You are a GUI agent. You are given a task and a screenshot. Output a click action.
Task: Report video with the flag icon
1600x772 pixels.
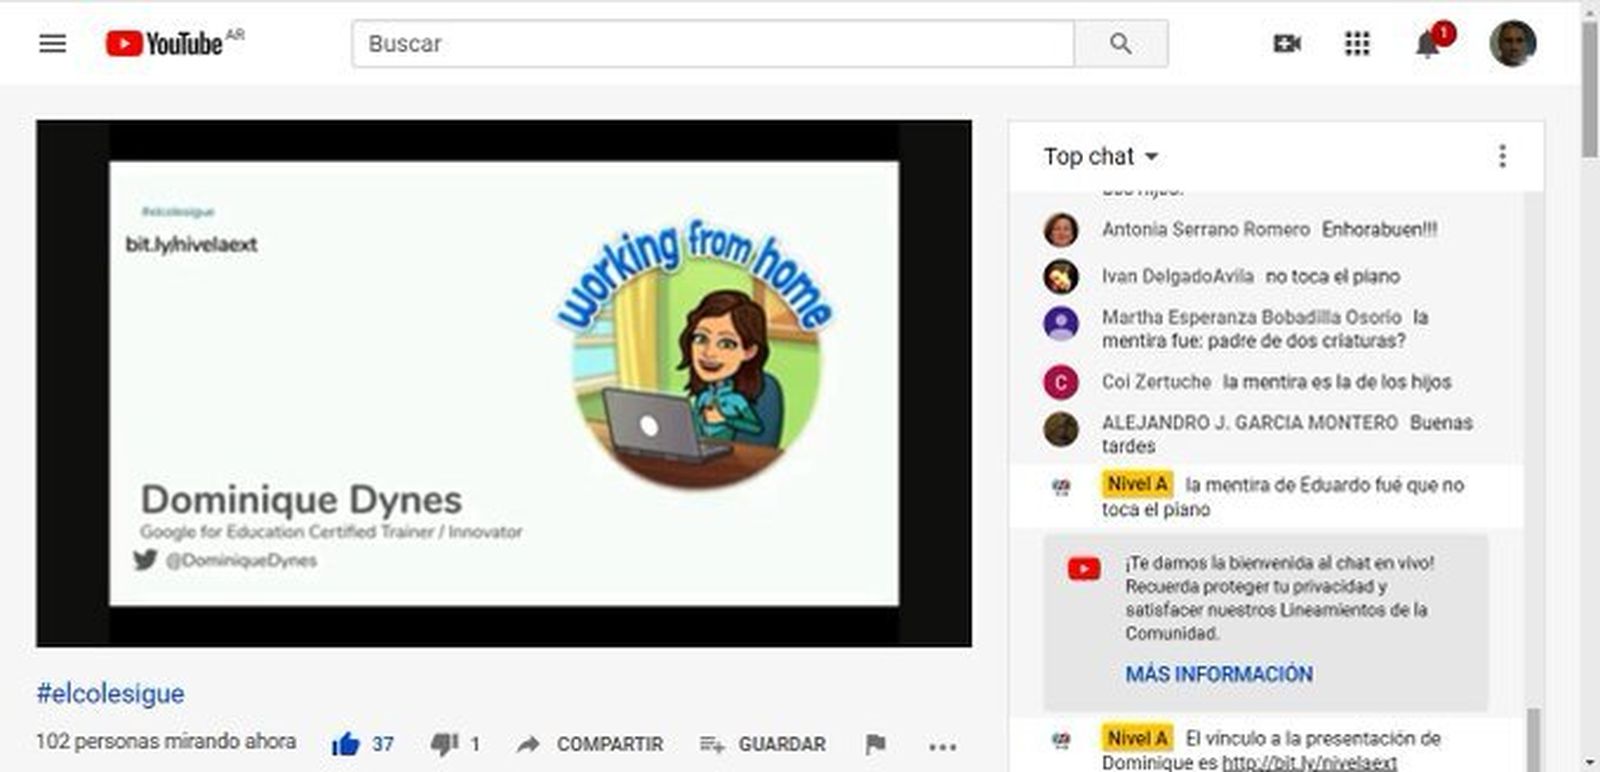point(875,744)
